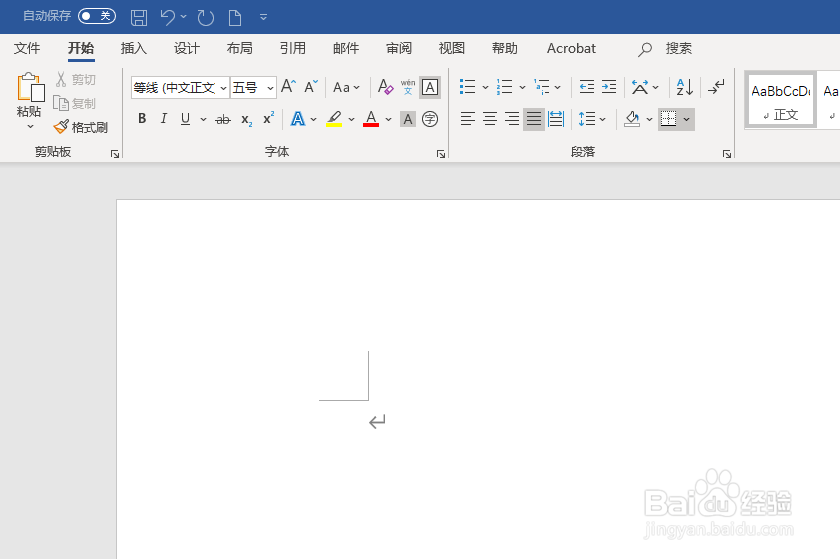Toggle show paragraph marks icon
This screenshot has width=840, height=559.
[716, 87]
